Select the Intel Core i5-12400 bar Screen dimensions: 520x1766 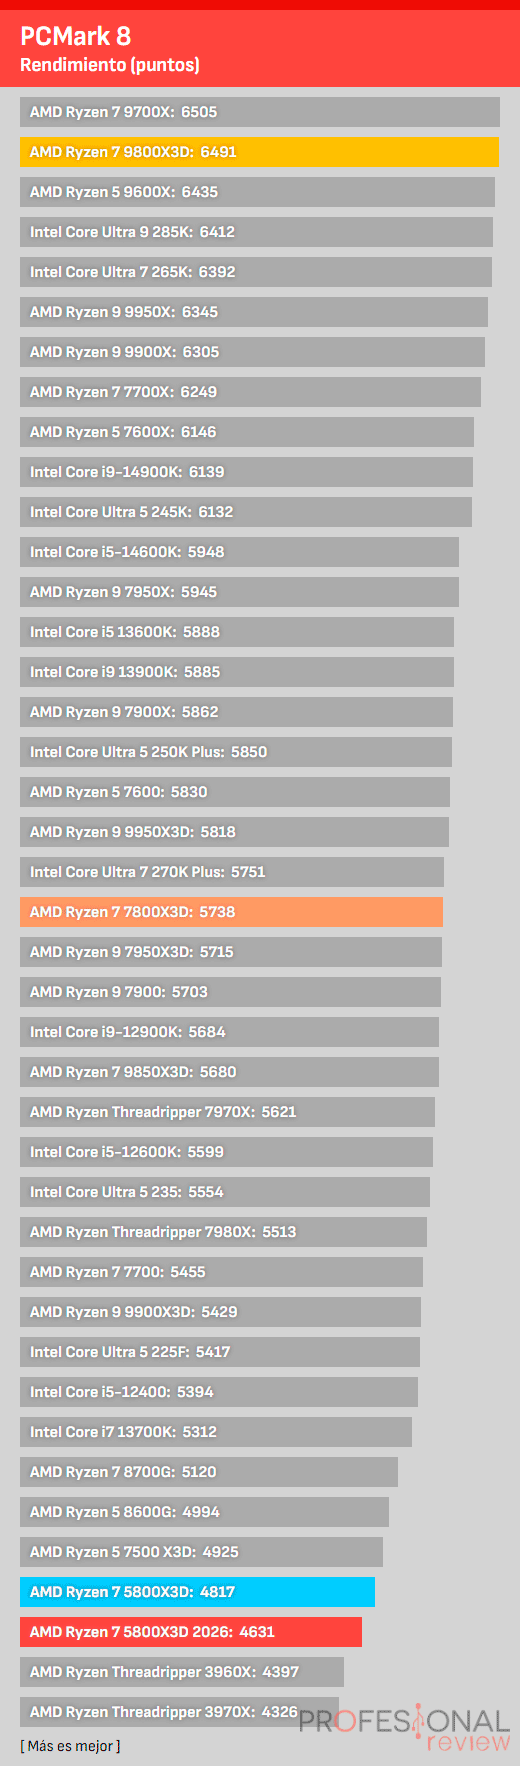[219, 1392]
